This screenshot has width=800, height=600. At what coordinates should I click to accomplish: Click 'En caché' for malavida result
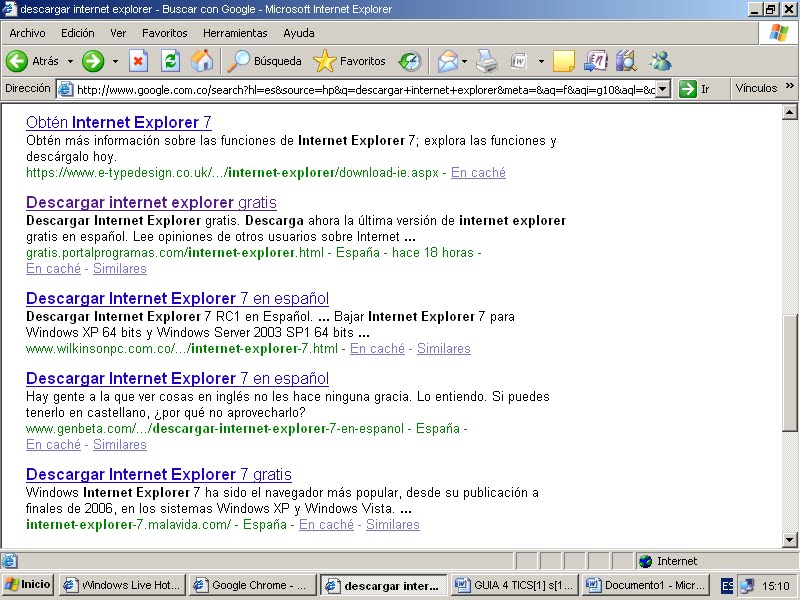click(326, 524)
